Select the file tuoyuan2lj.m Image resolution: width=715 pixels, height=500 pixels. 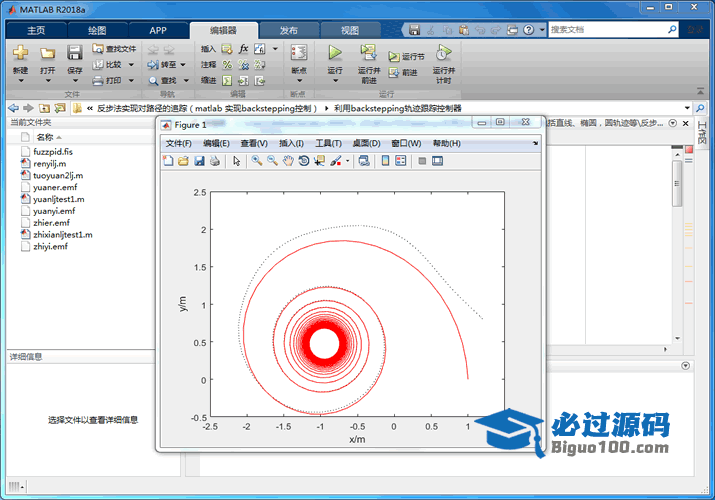[58, 175]
